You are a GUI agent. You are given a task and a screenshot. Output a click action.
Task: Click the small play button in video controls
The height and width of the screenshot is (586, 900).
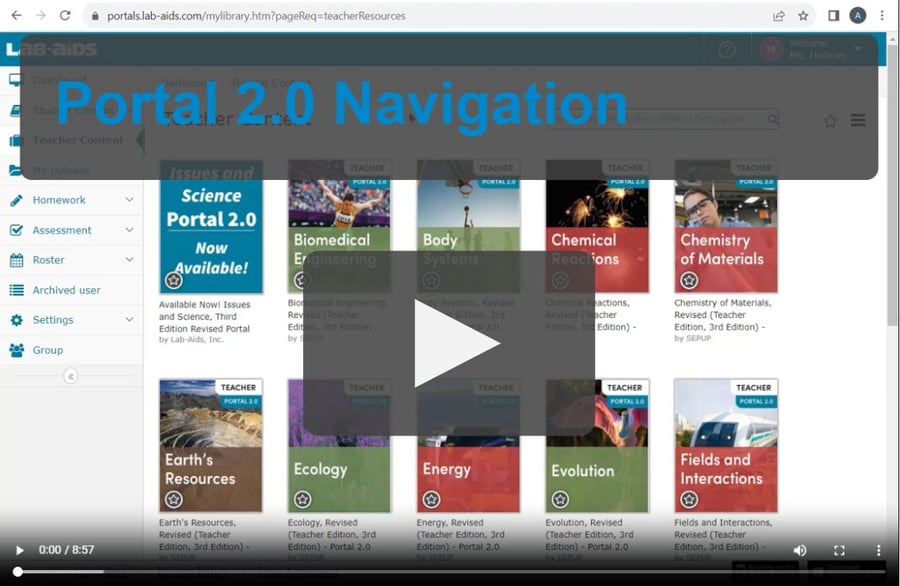[19, 550]
